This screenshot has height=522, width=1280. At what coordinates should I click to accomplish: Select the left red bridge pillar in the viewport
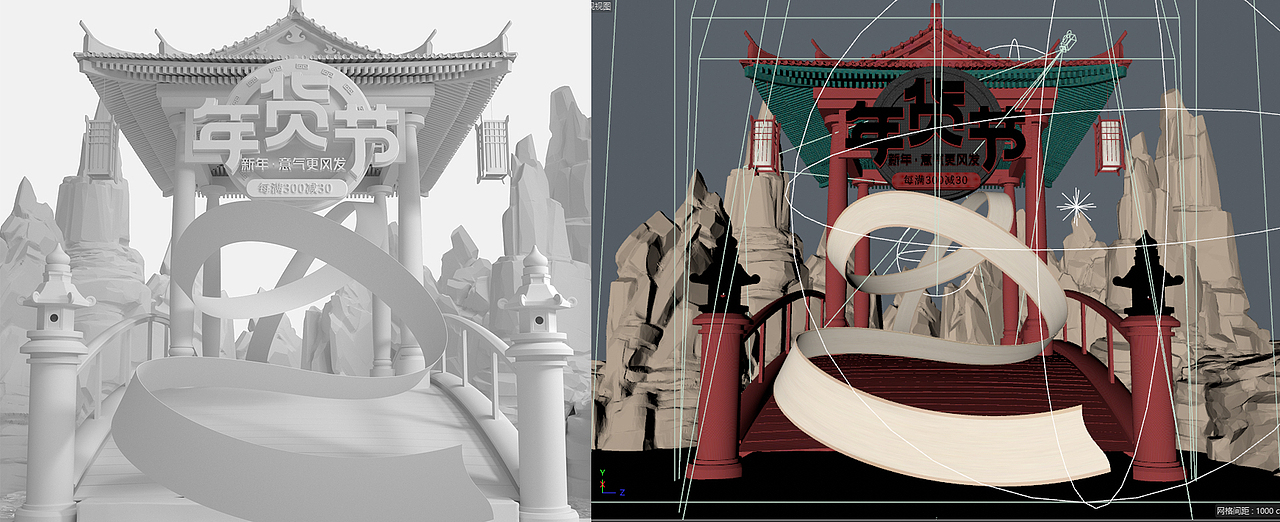(x=717, y=395)
